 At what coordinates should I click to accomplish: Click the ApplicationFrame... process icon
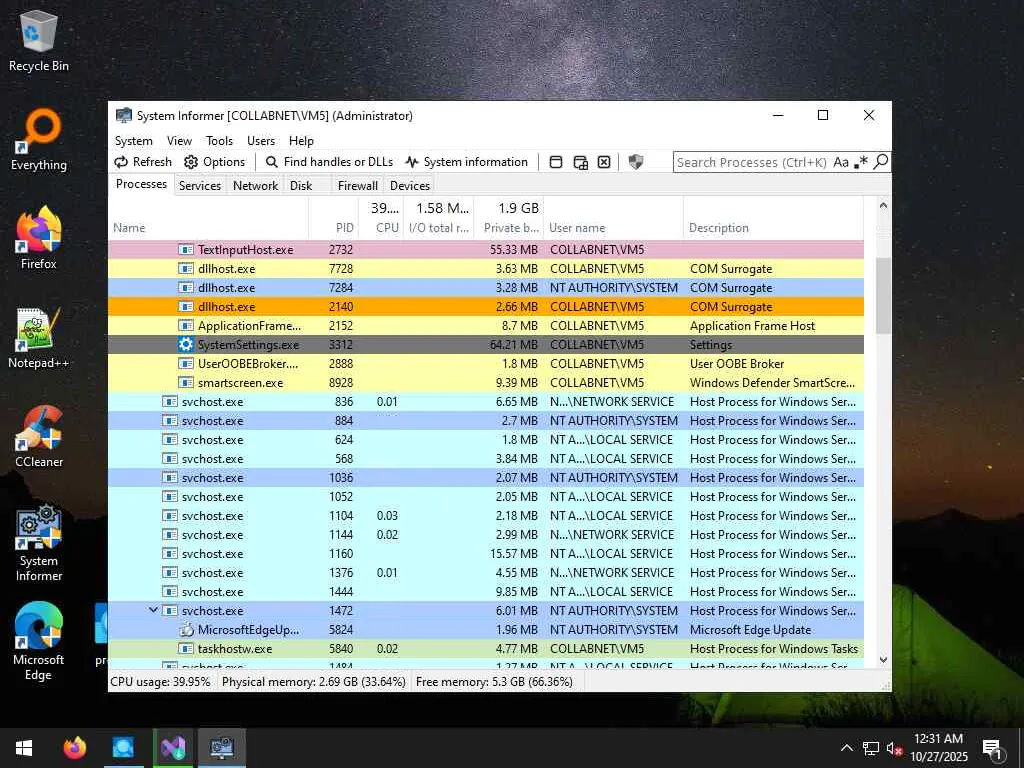(x=186, y=325)
